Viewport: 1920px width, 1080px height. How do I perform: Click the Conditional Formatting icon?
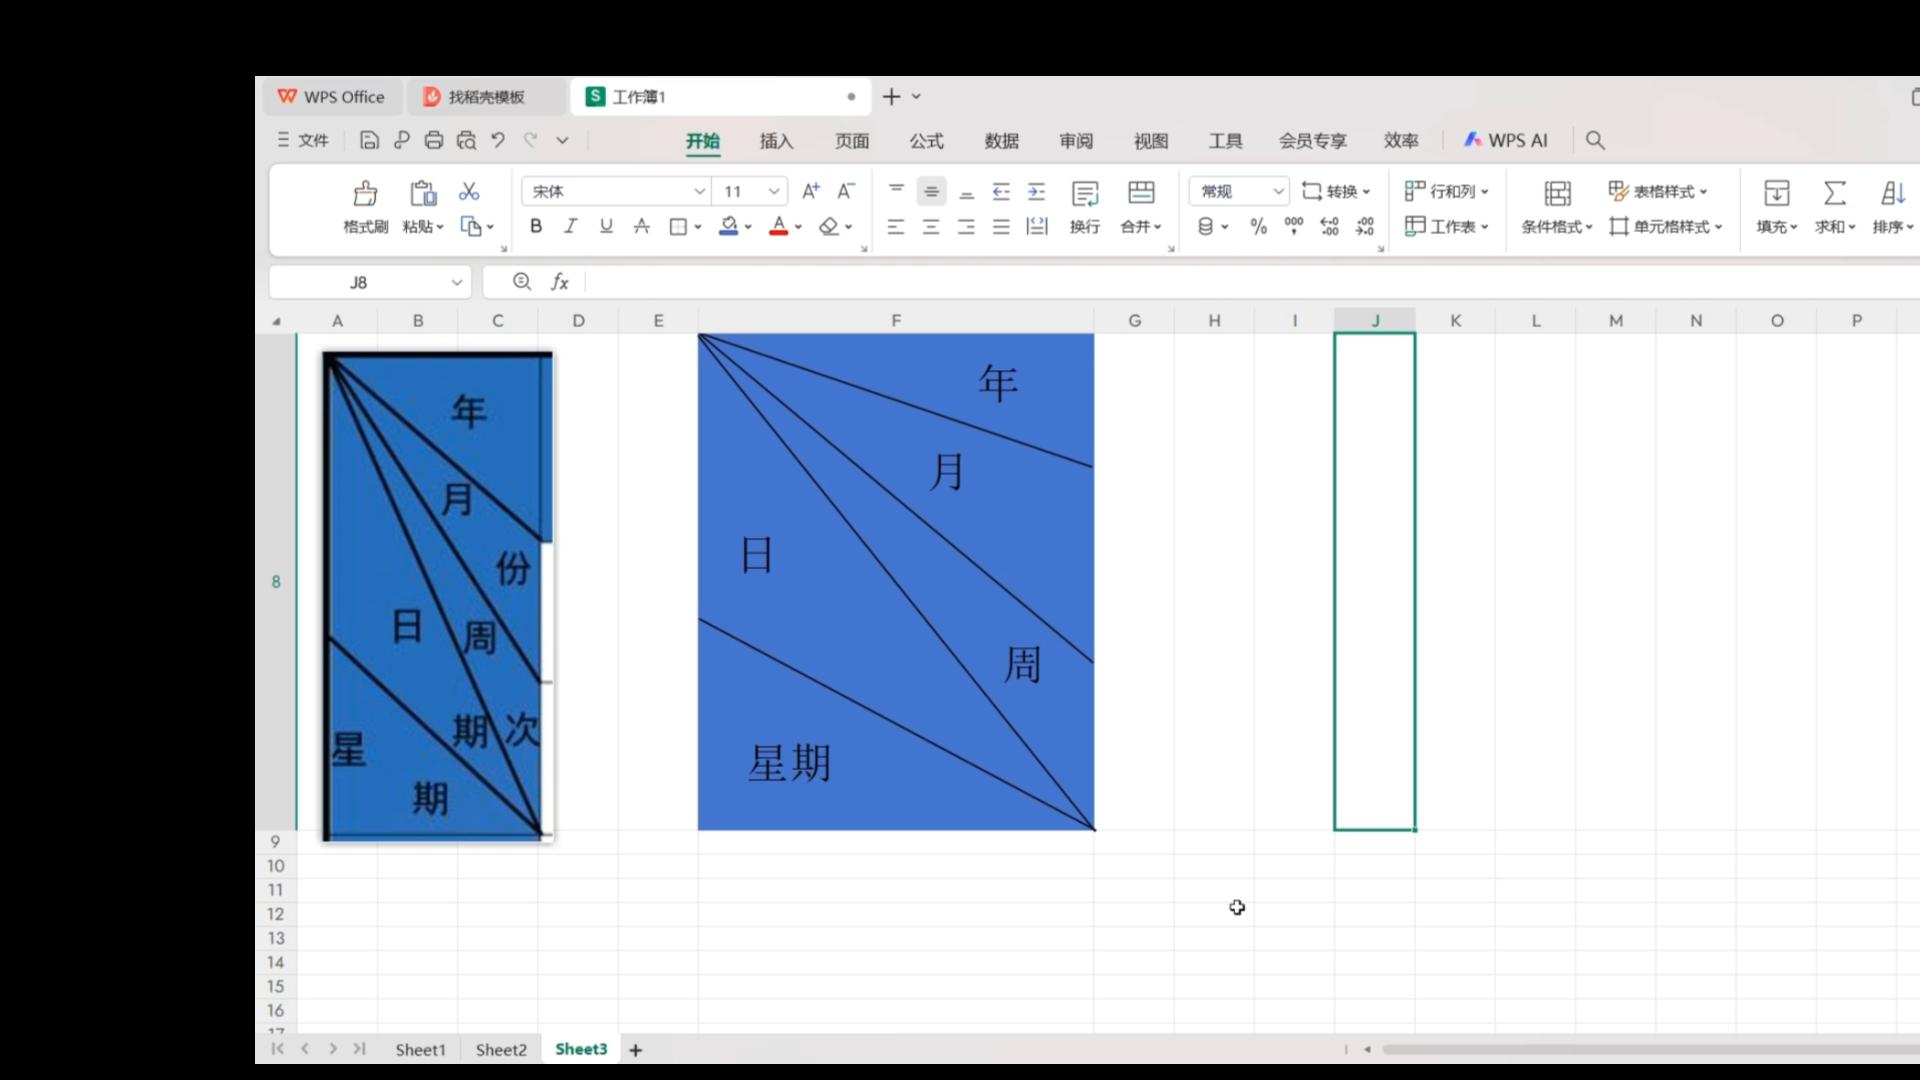[x=1556, y=193]
